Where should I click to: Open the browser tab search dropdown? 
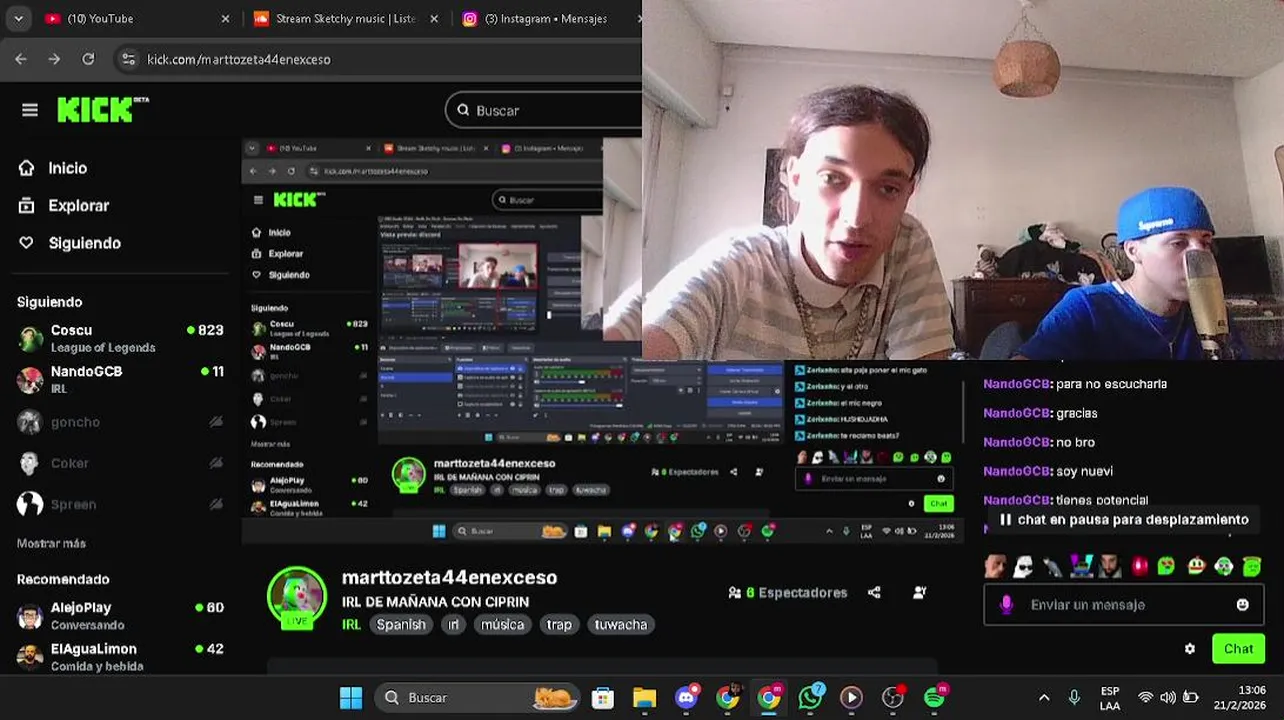(x=18, y=18)
